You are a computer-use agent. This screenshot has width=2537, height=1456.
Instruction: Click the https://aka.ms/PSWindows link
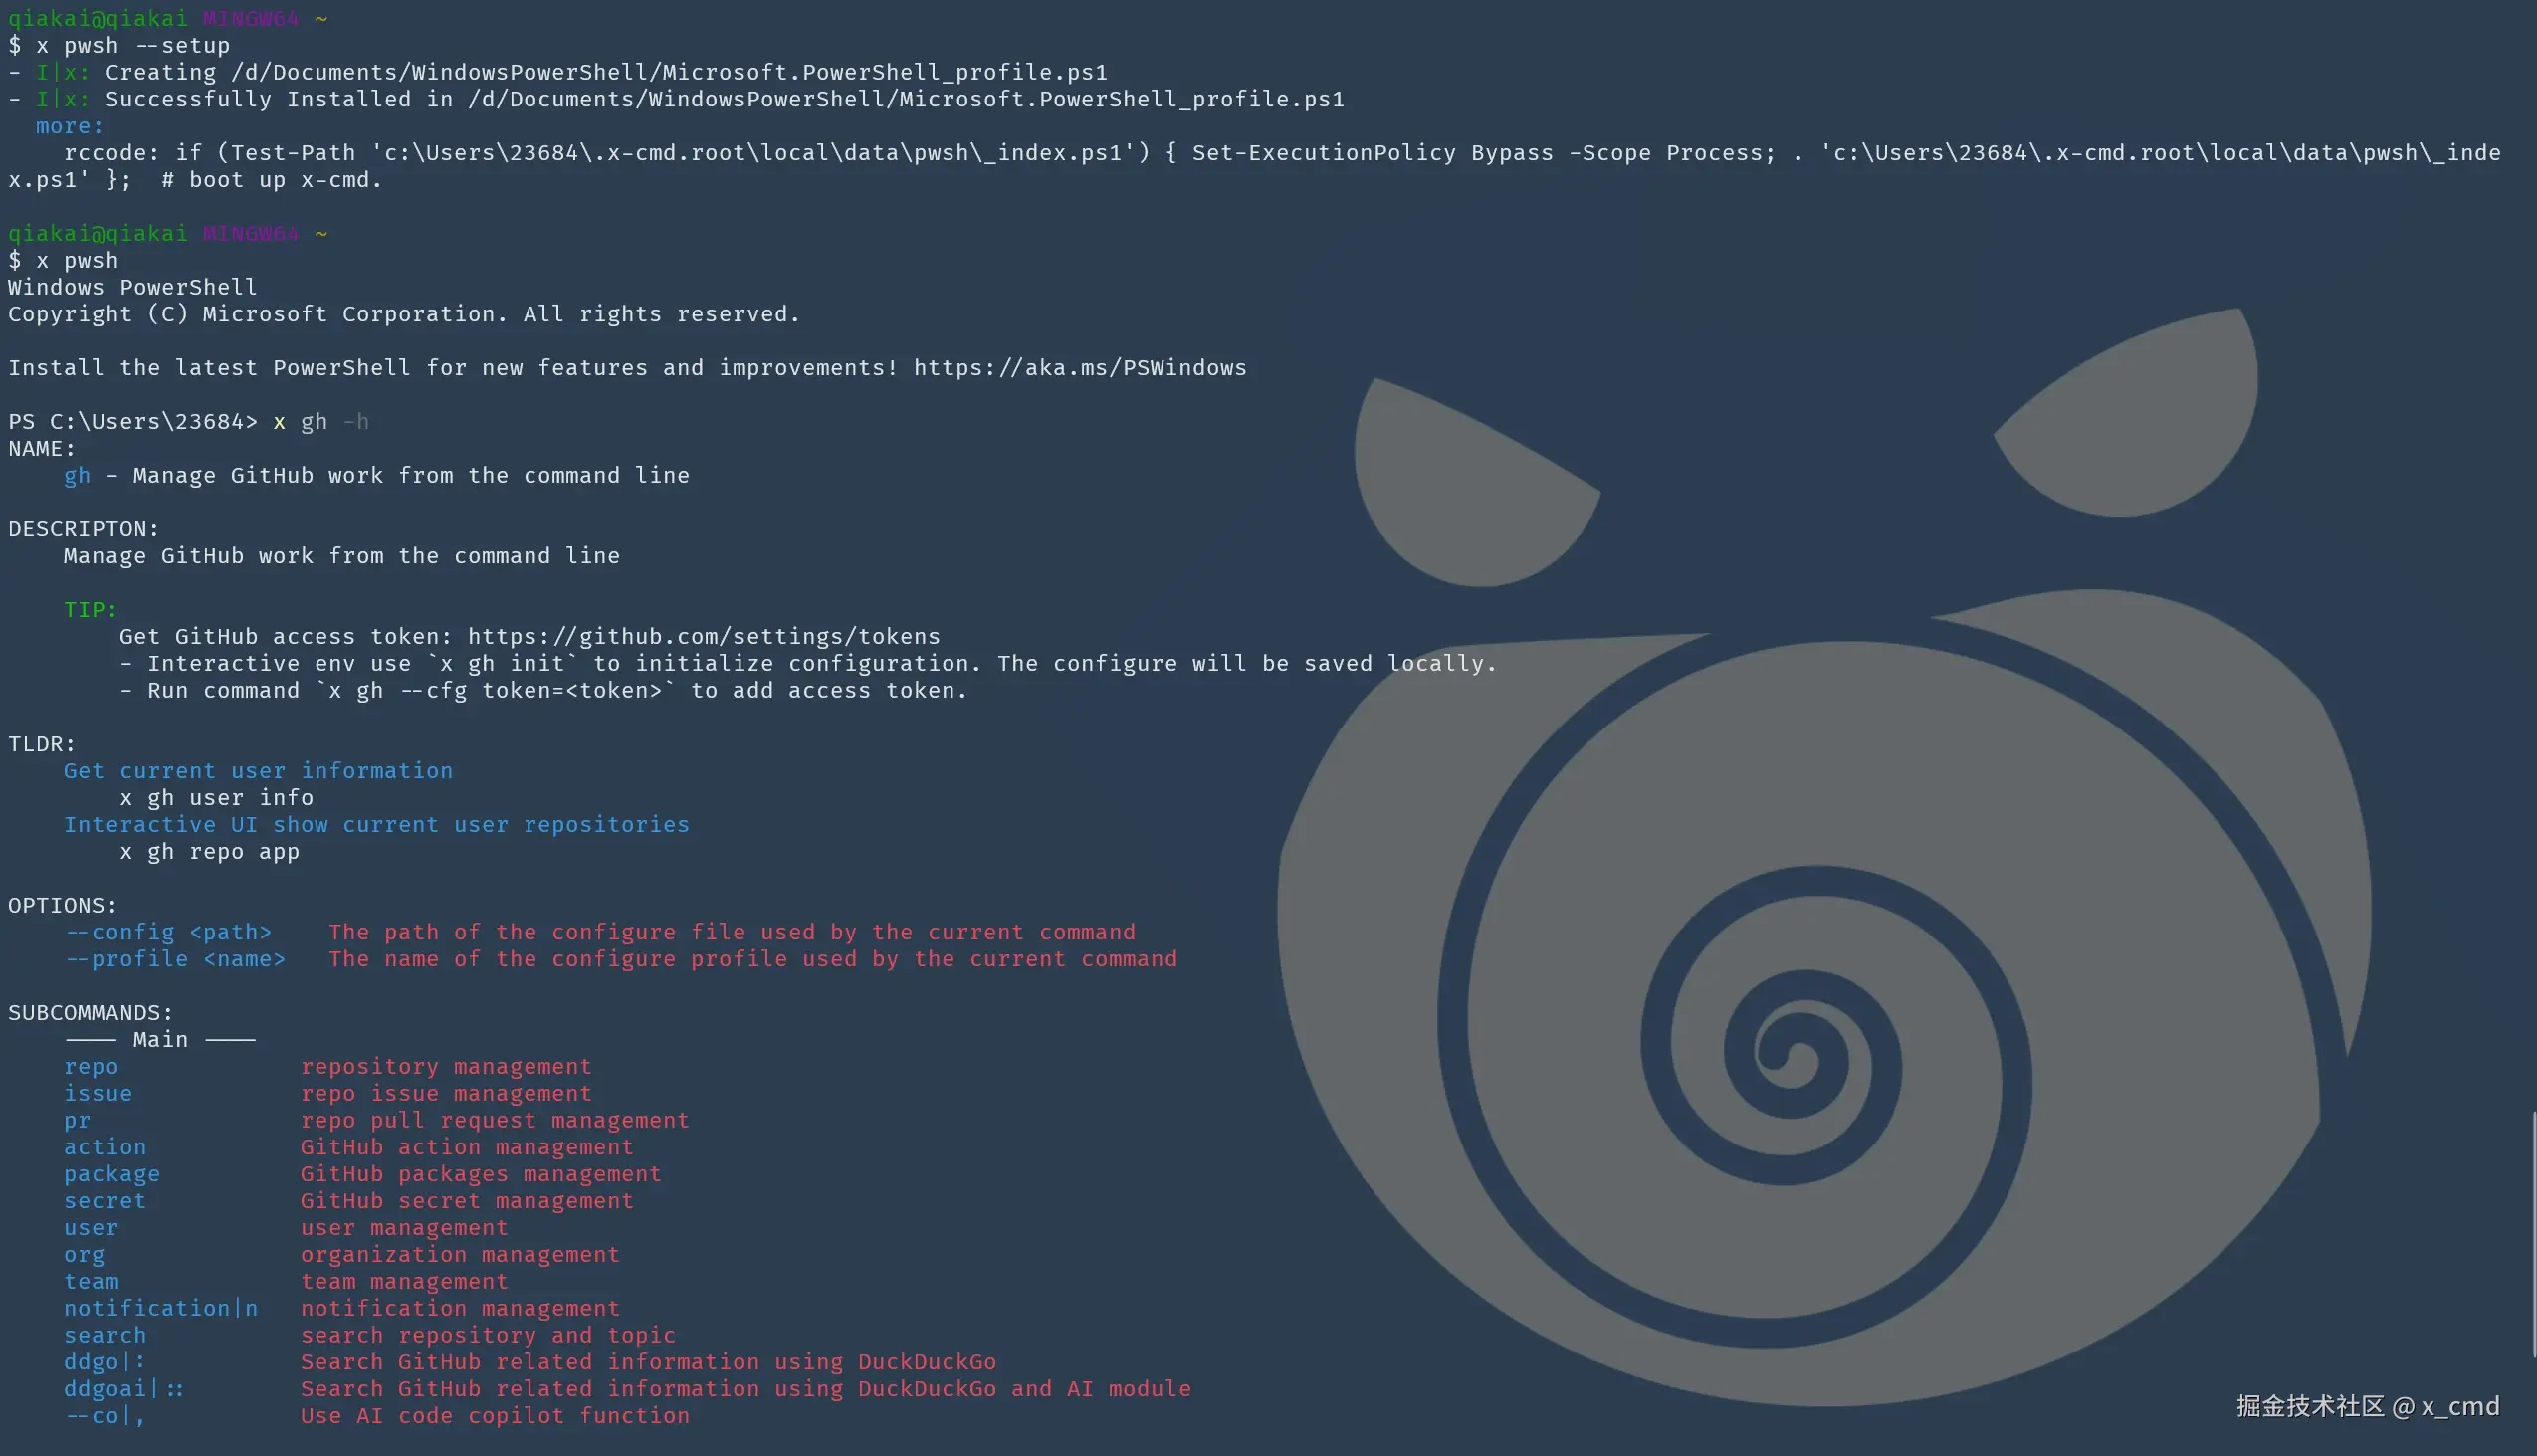coord(1080,368)
